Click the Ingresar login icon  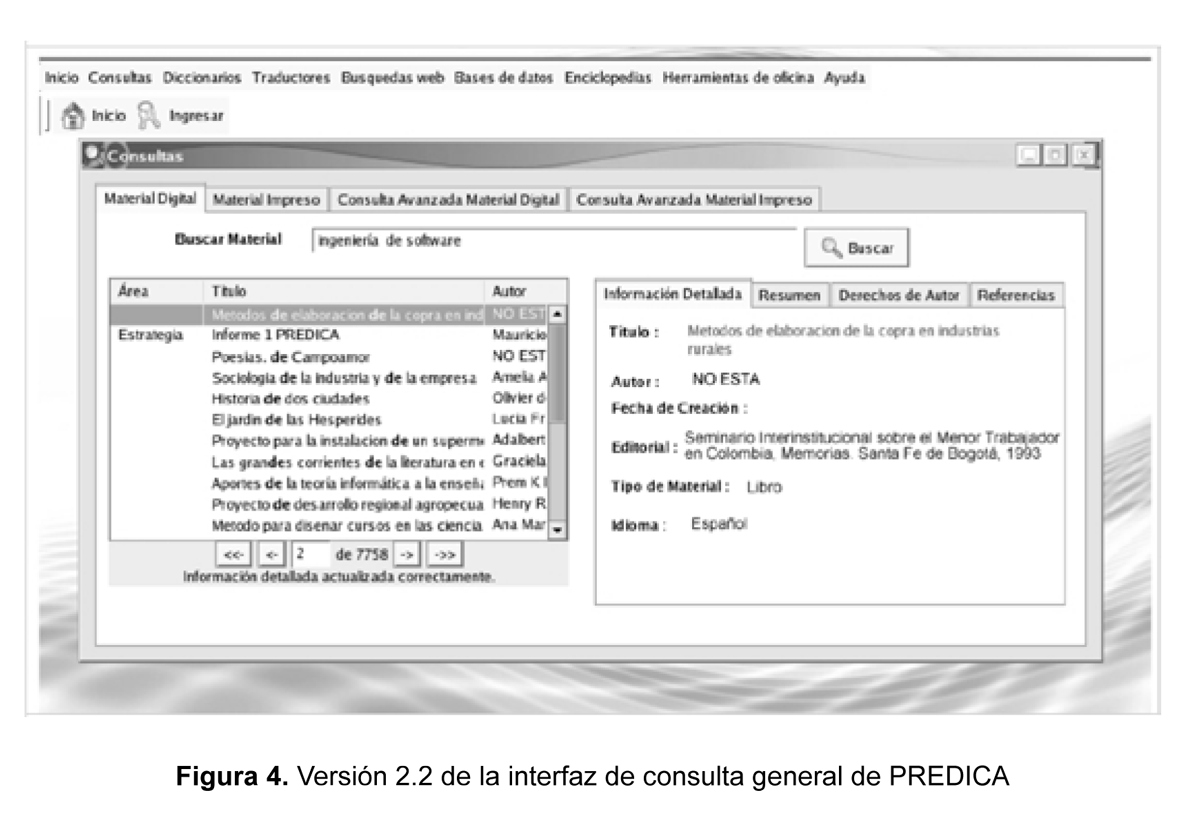point(148,115)
